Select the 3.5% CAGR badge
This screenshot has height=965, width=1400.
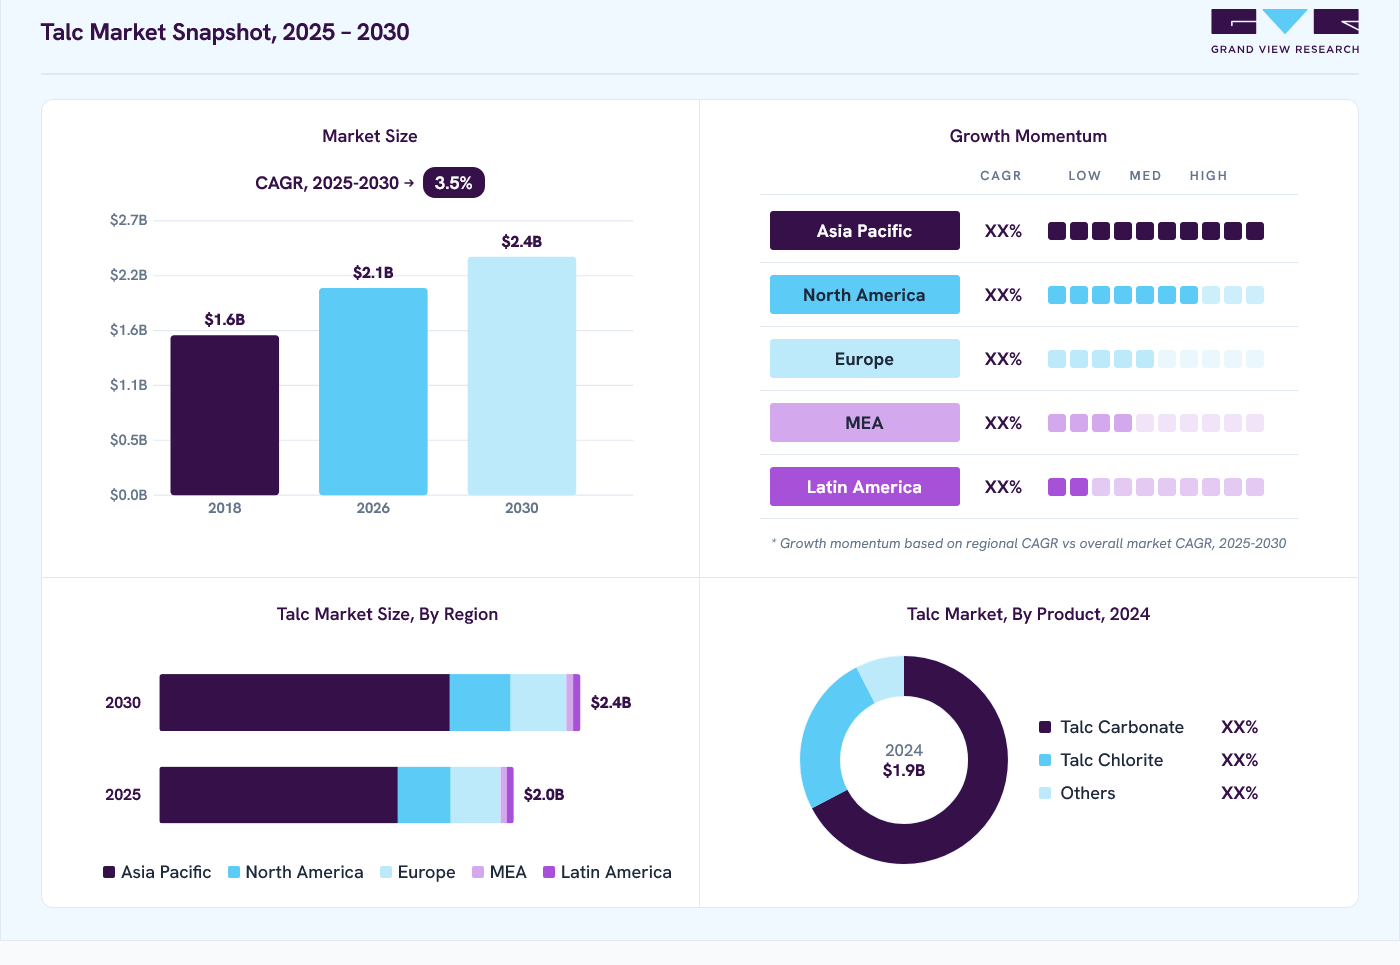tap(454, 183)
